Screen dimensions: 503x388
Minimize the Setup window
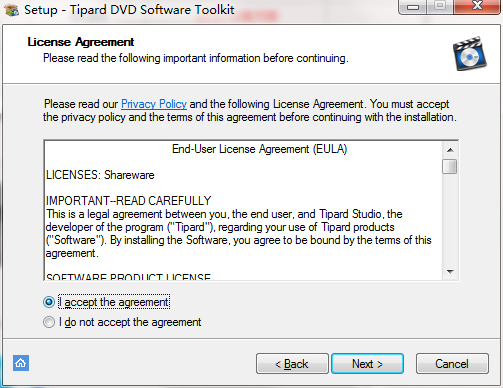pyautogui.click(x=413, y=7)
